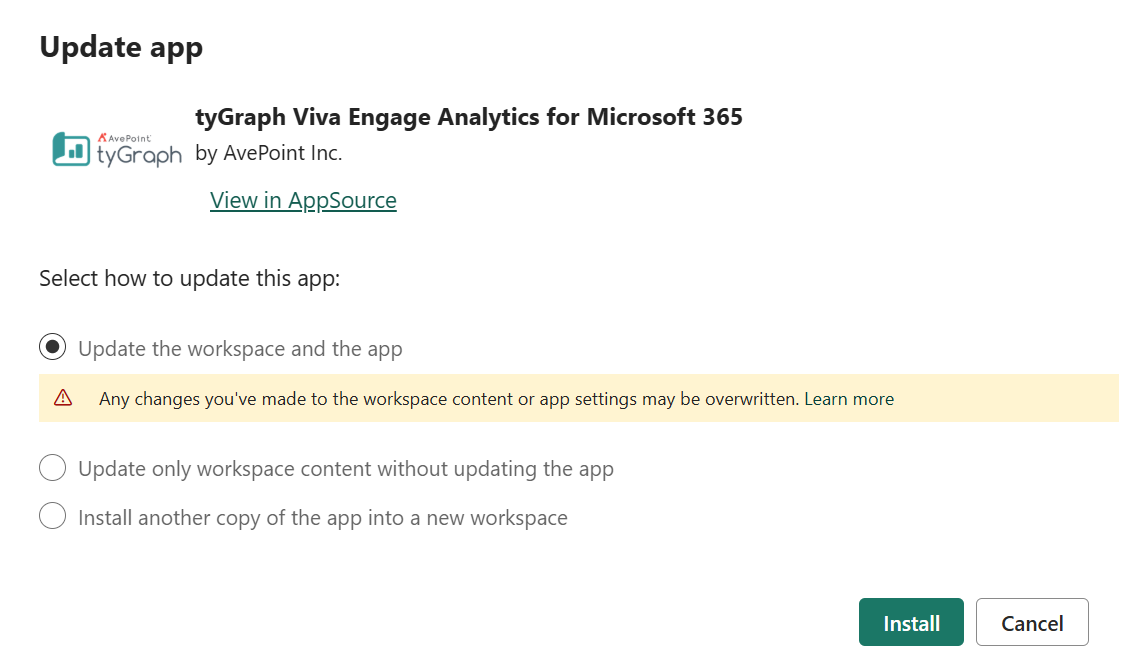Viewport: 1123px width, 668px height.
Task: Select Install another copy radio button
Action: point(52,515)
